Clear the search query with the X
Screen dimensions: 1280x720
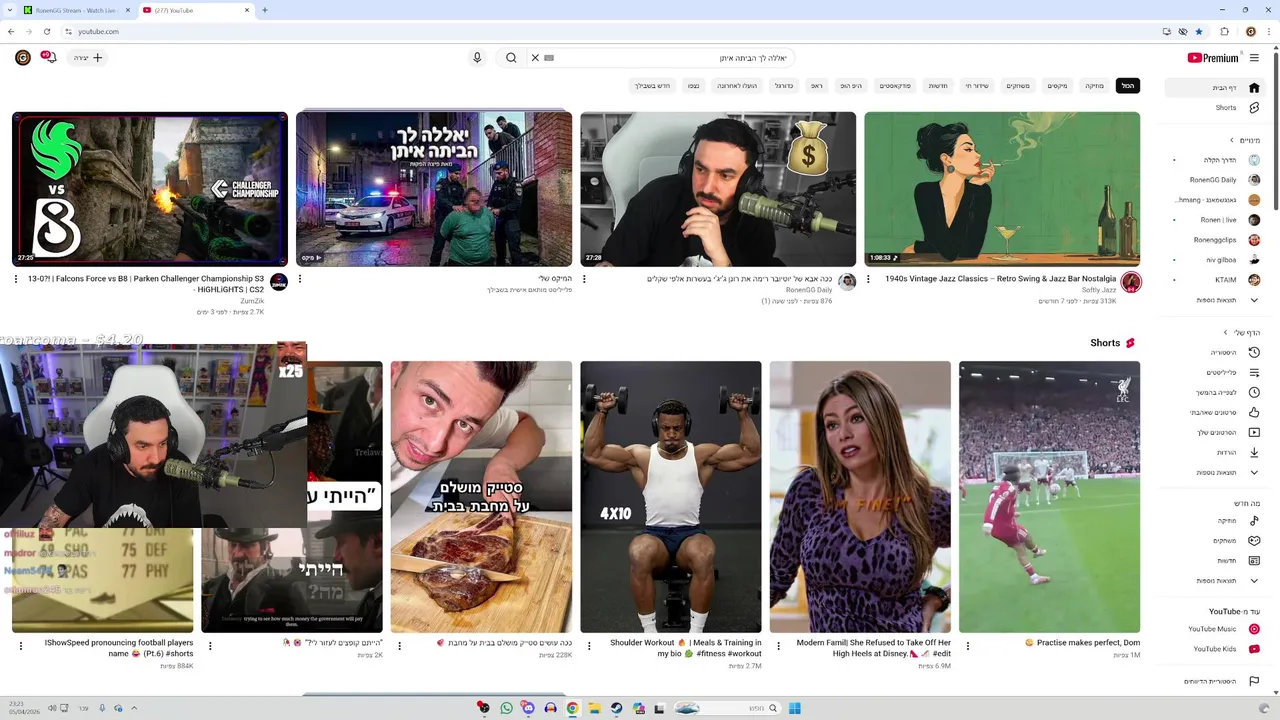pos(535,58)
